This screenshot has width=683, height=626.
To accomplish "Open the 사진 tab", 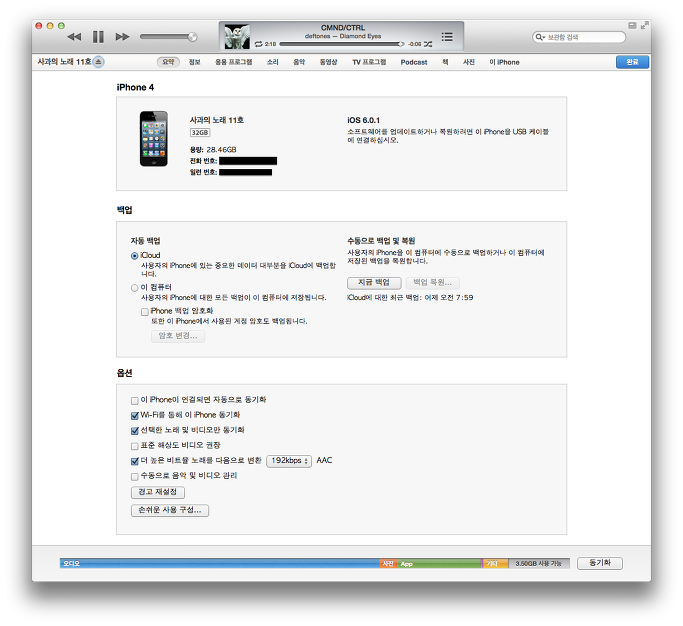I will click(469, 62).
